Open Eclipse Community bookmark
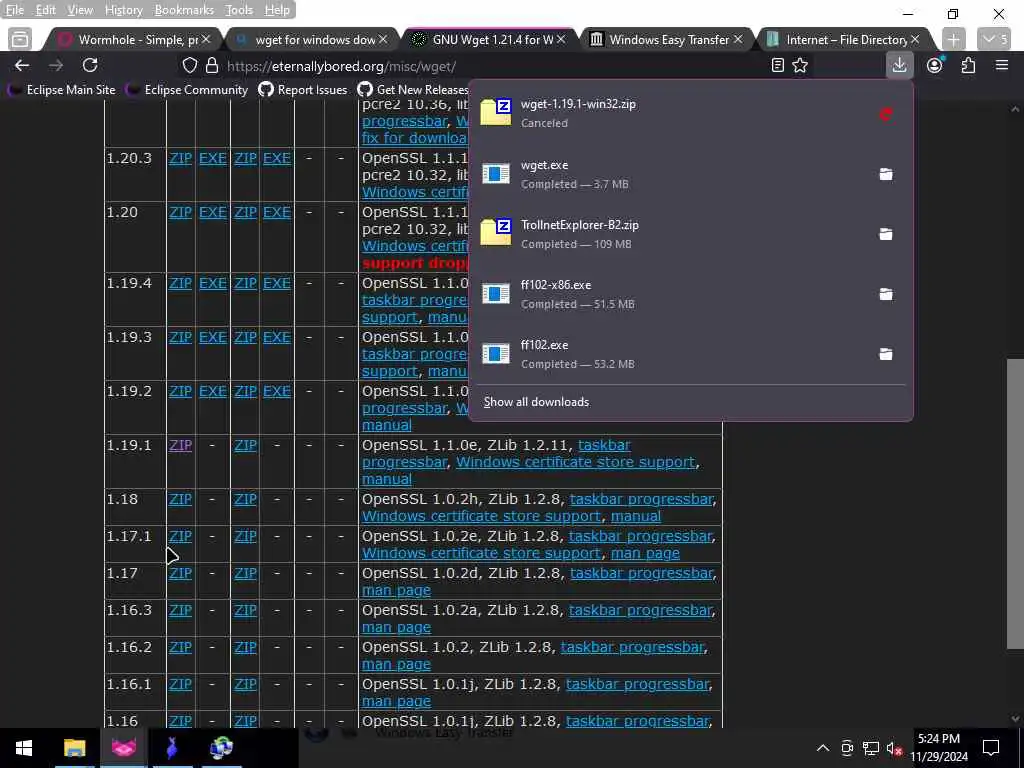This screenshot has height=768, width=1024. [x=187, y=89]
